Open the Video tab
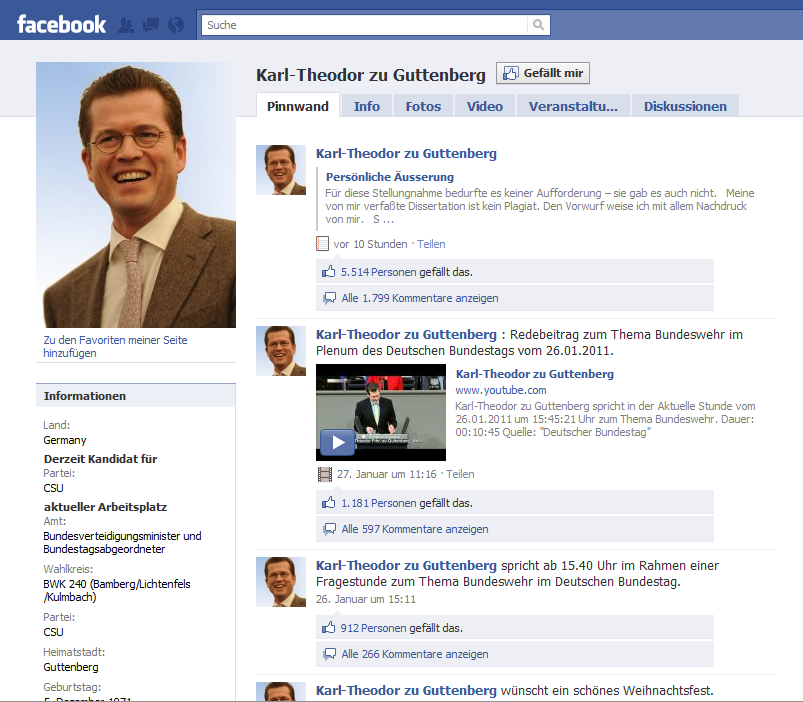 click(484, 106)
